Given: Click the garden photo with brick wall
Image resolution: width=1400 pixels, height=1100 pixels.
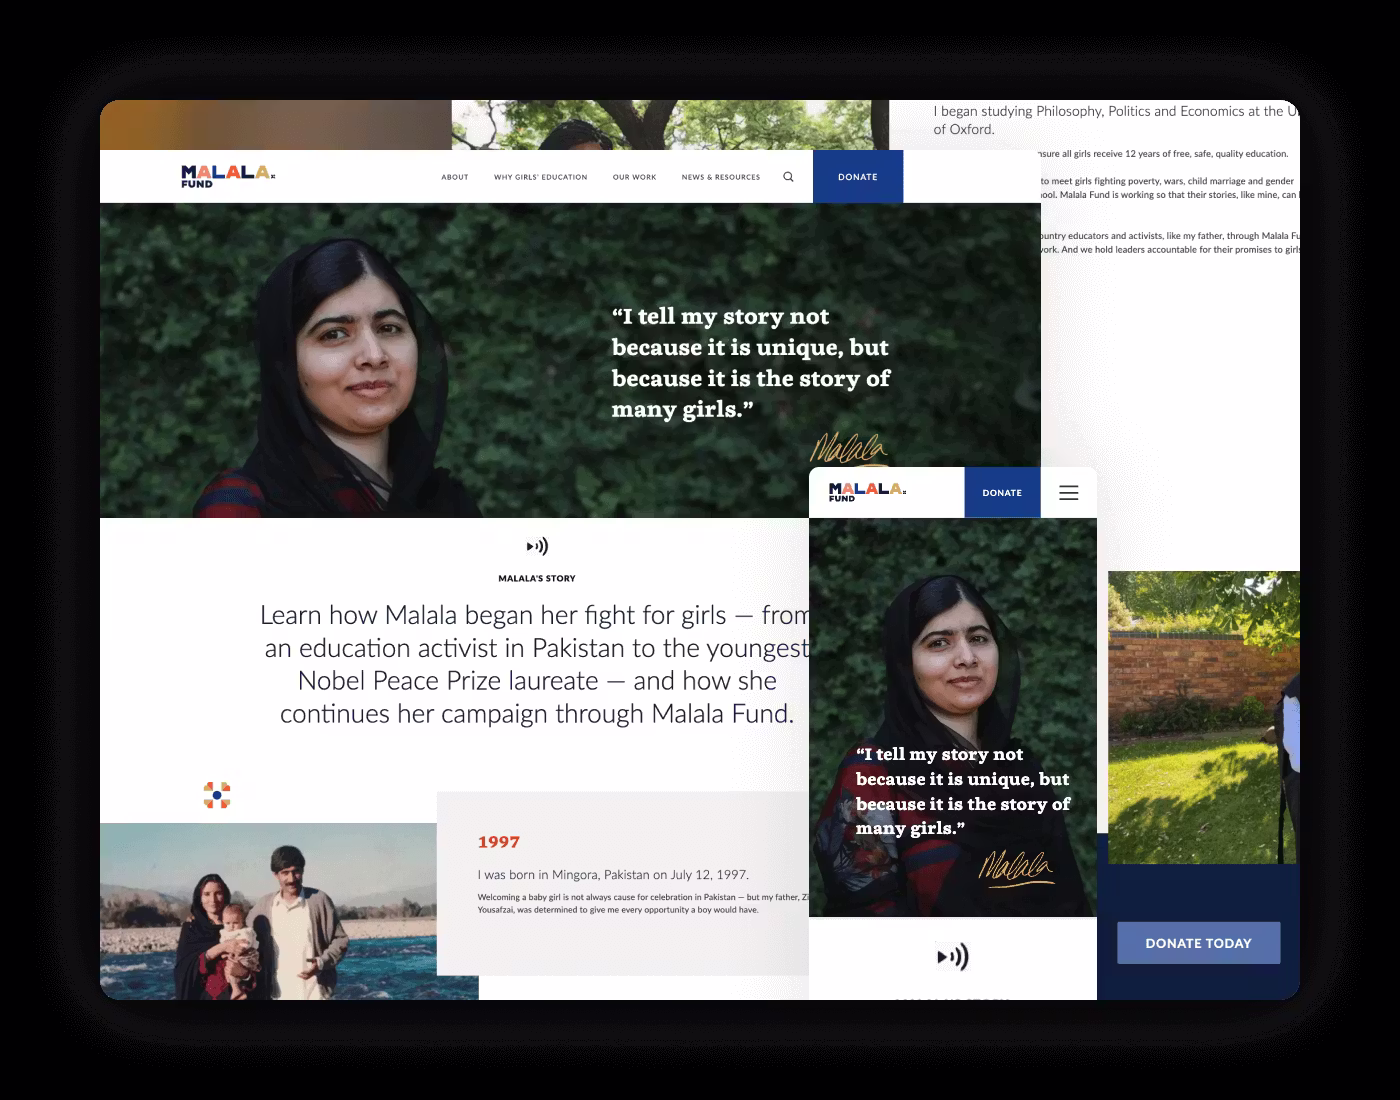Looking at the screenshot, I should coord(1204,717).
